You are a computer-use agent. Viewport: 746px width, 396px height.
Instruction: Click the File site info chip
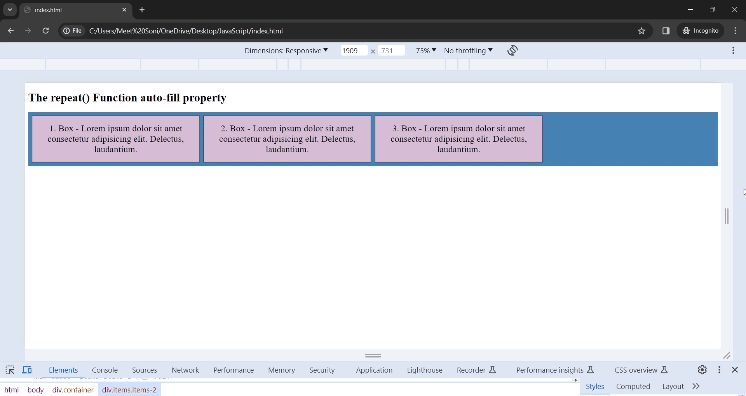pos(72,30)
